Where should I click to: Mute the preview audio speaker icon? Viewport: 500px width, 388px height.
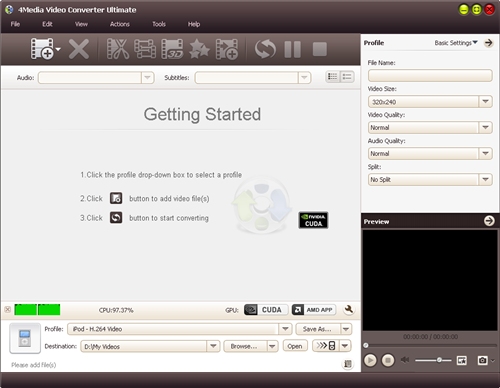tap(405, 360)
